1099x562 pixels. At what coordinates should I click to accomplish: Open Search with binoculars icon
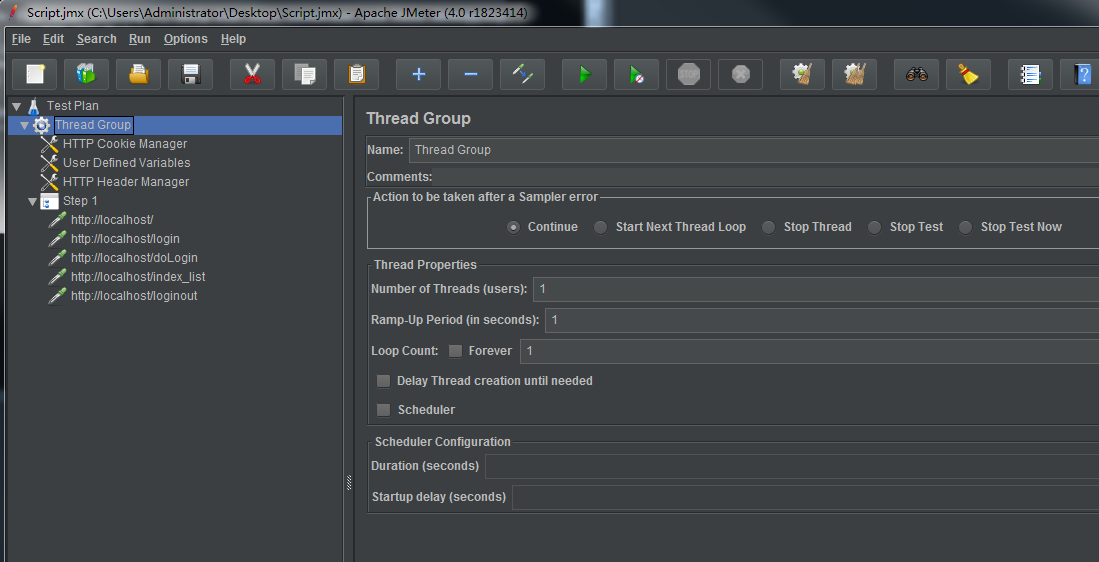click(917, 74)
